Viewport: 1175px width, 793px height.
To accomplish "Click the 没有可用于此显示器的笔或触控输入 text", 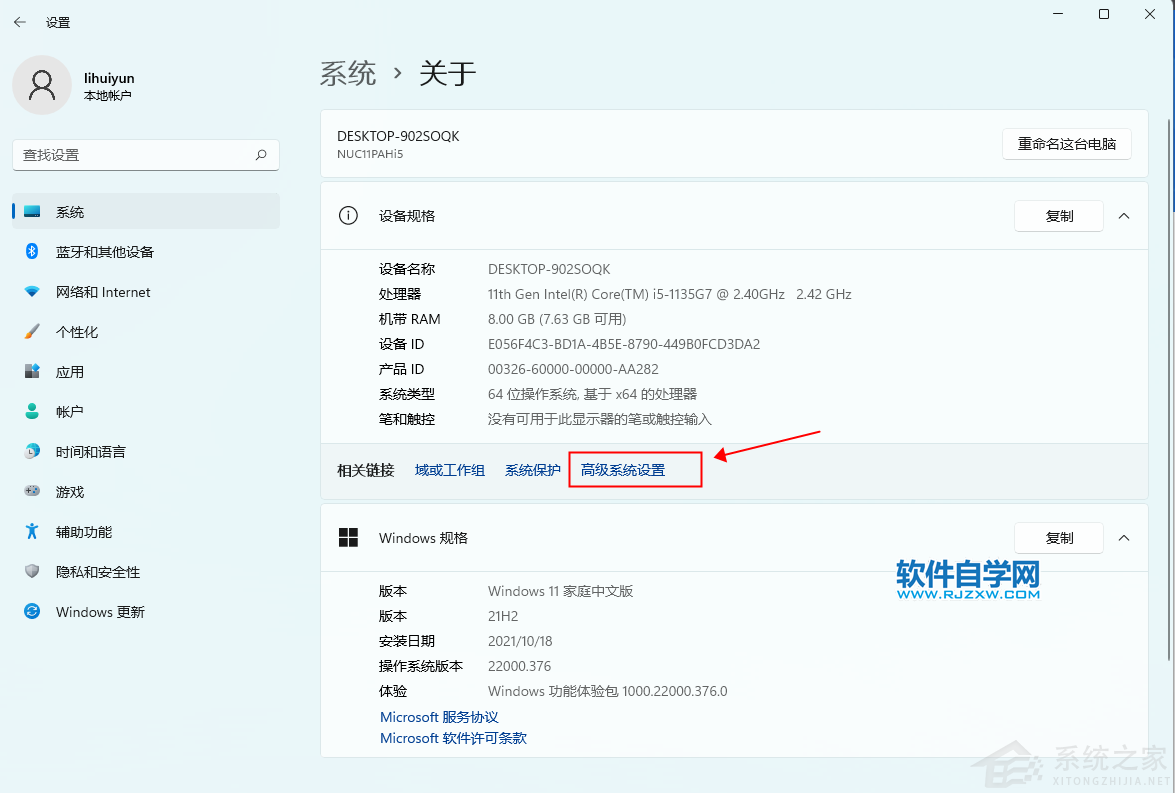I will [599, 419].
